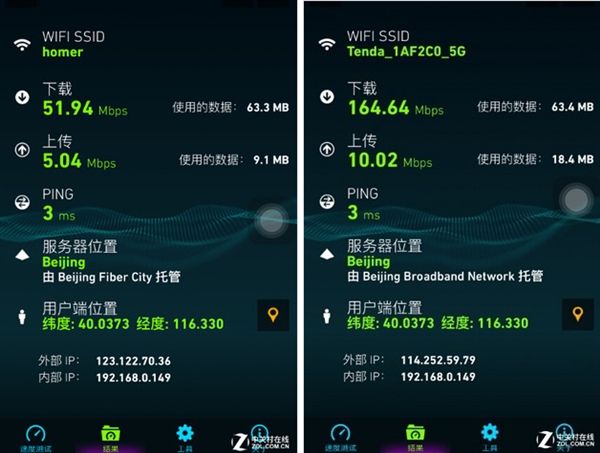Select results folder tab in right screenshot
The image size is (600, 453).
[x=416, y=435]
